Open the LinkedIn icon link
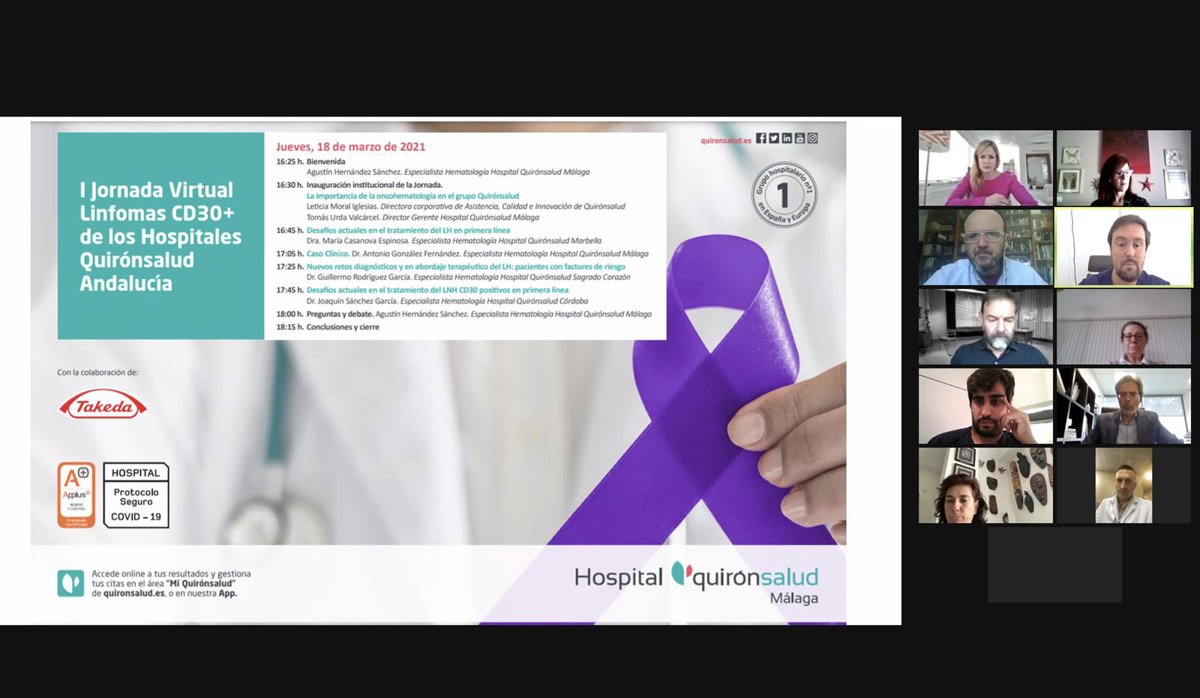 787,138
